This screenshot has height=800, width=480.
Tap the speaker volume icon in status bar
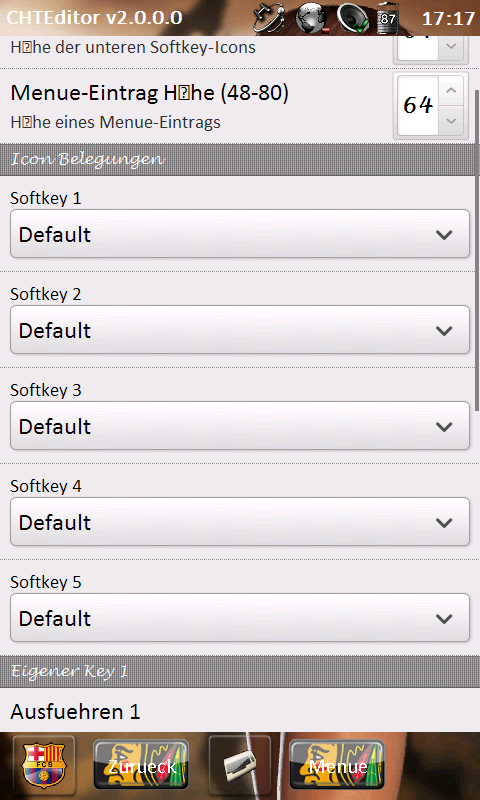352,18
